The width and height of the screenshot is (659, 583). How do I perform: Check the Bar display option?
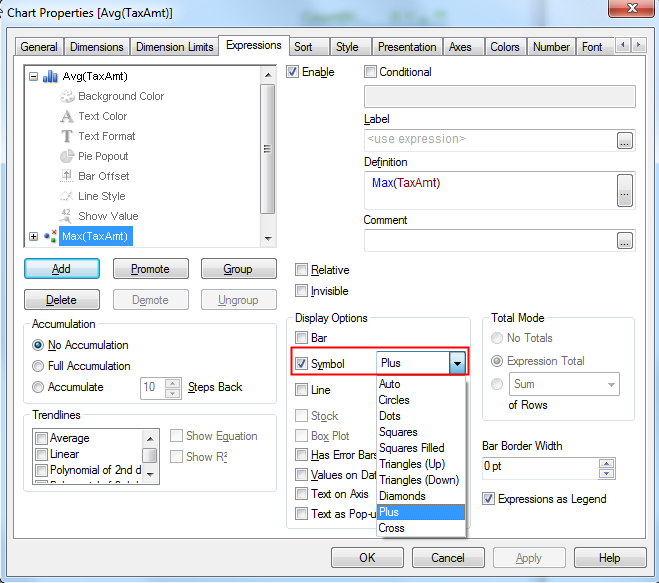[x=301, y=338]
